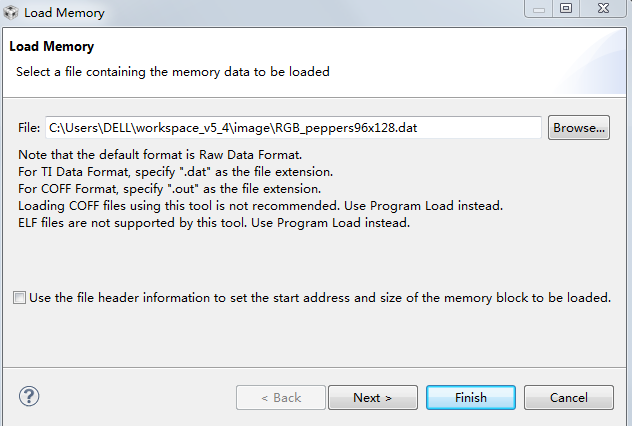Viewport: 632px width, 426px height.
Task: Close the dialog using the title bar X
Action: tap(603, 8)
